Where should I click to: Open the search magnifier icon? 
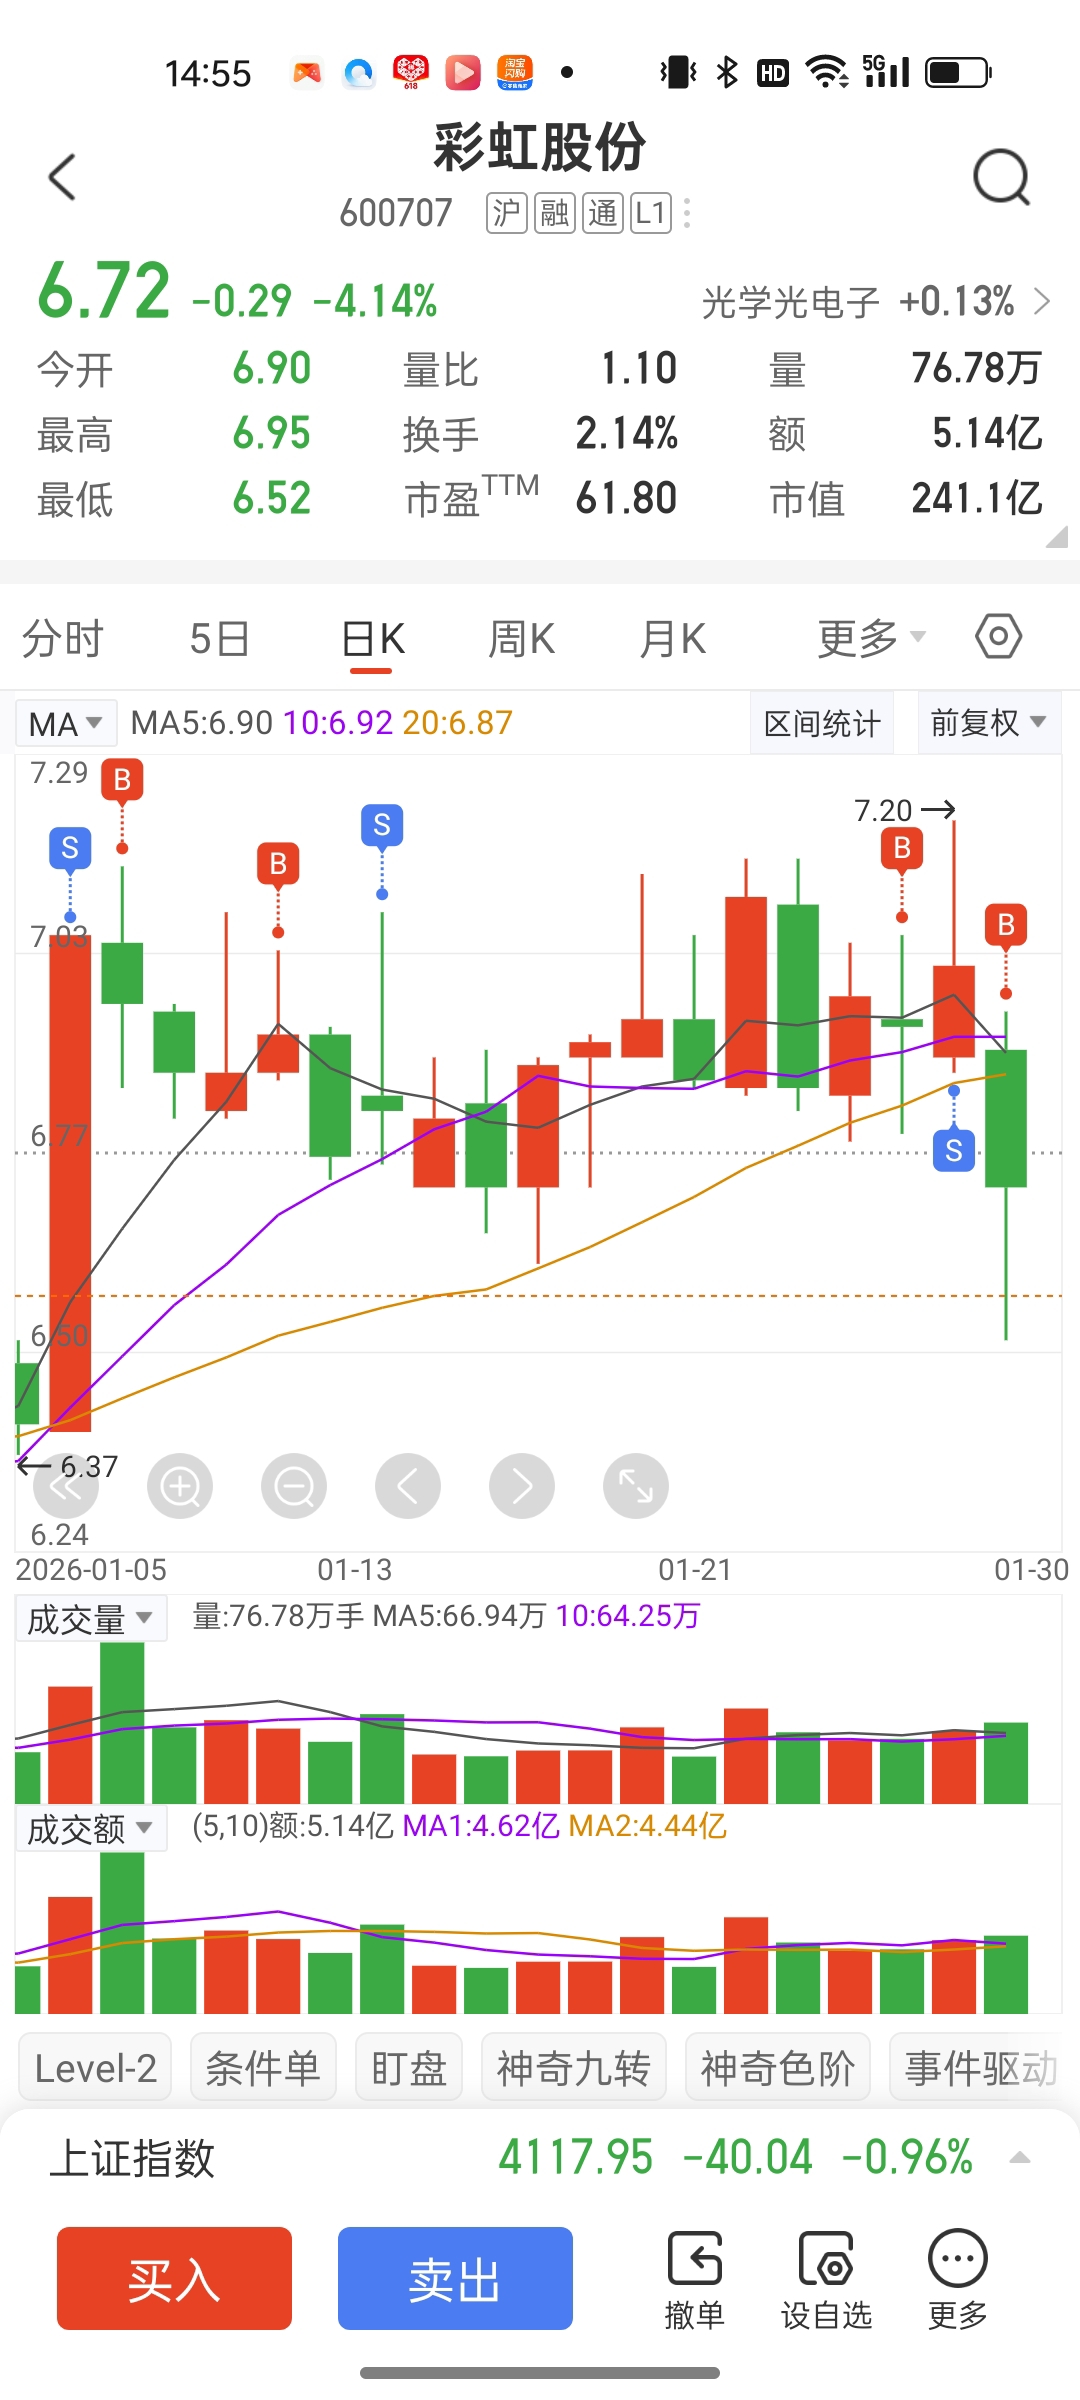[x=1001, y=178]
